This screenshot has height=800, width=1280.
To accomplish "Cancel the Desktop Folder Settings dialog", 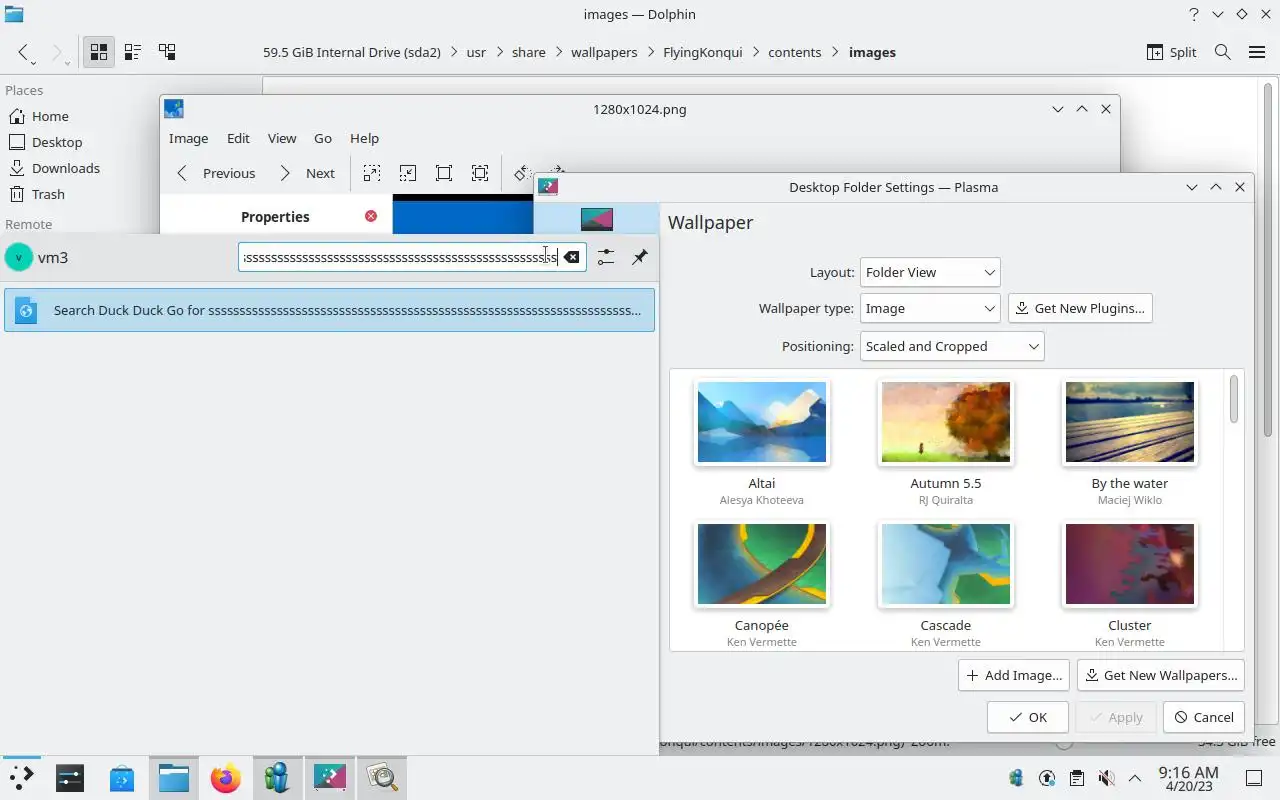I will pyautogui.click(x=1204, y=717).
